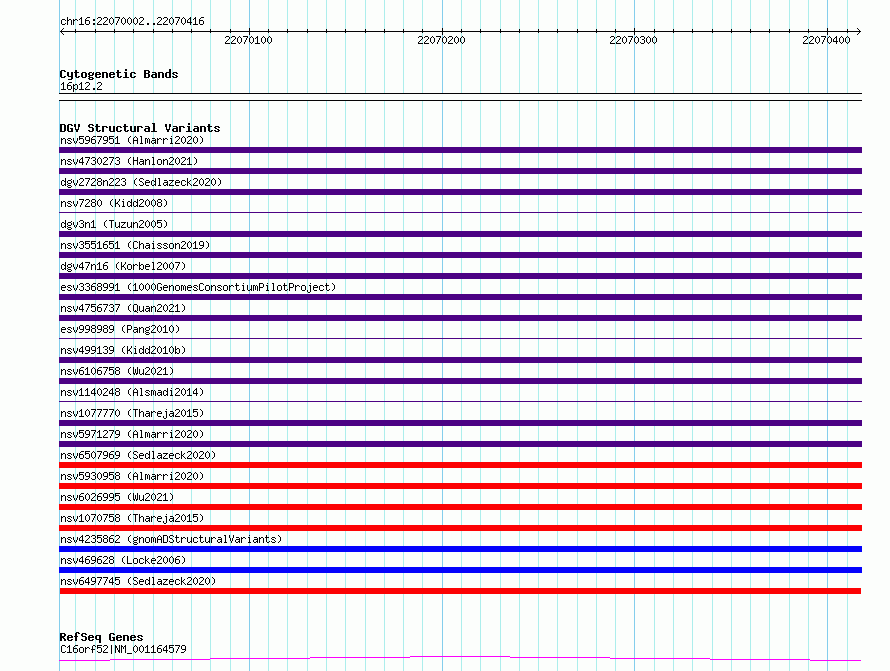Image resolution: width=890 pixels, height=671 pixels.
Task: Click the nsv1077770 (Thareja2015) variant label
Action: [132, 413]
